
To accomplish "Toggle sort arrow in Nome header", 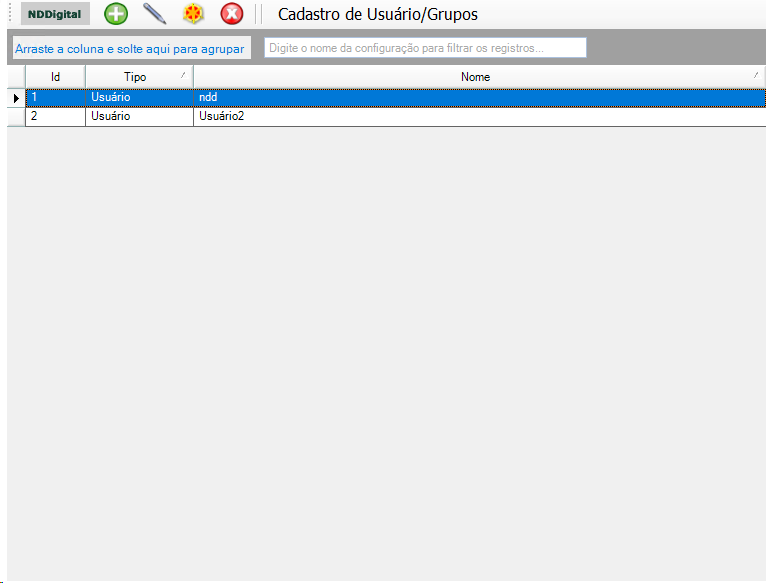I will click(x=756, y=75).
